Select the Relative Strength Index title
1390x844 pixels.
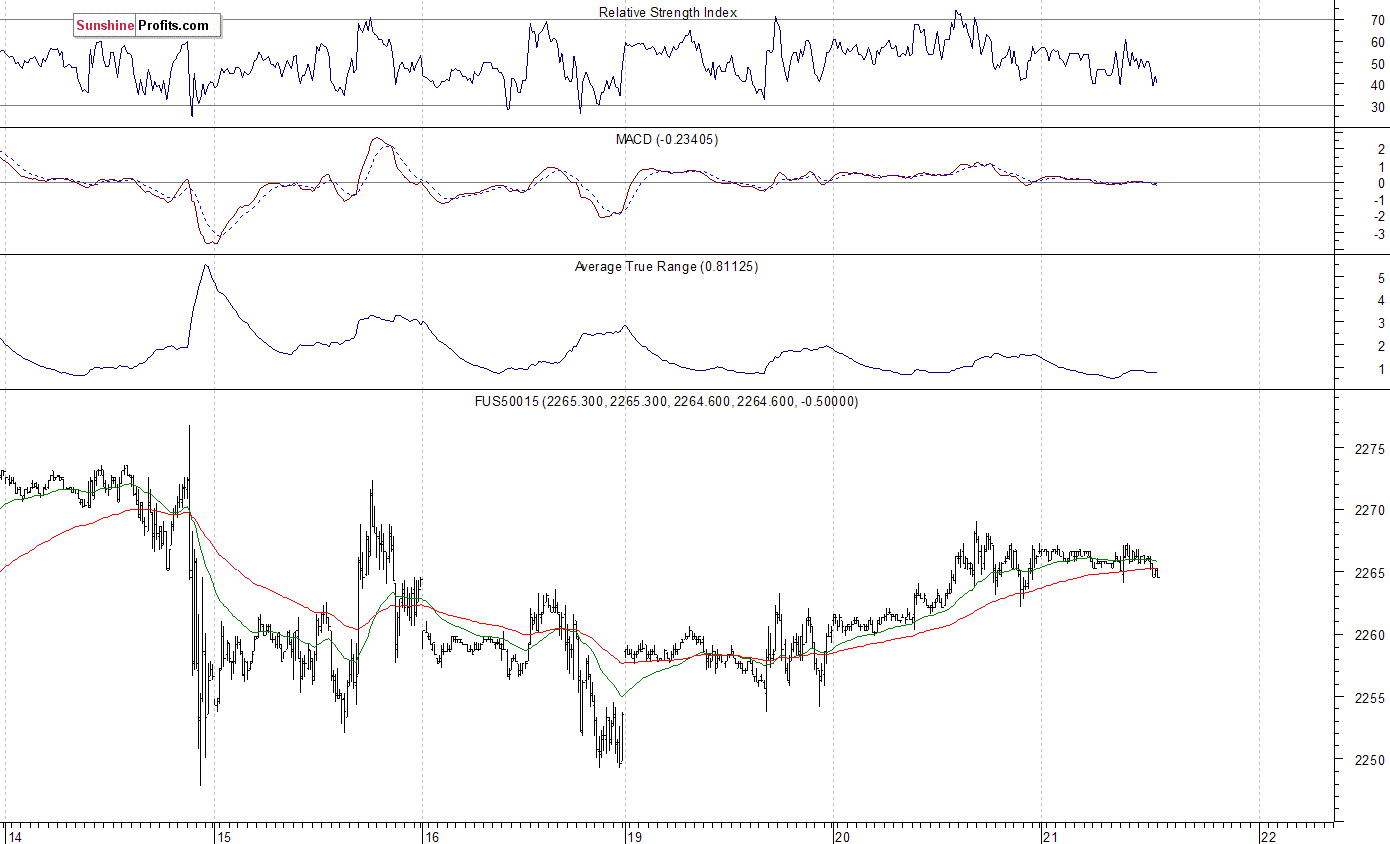668,12
